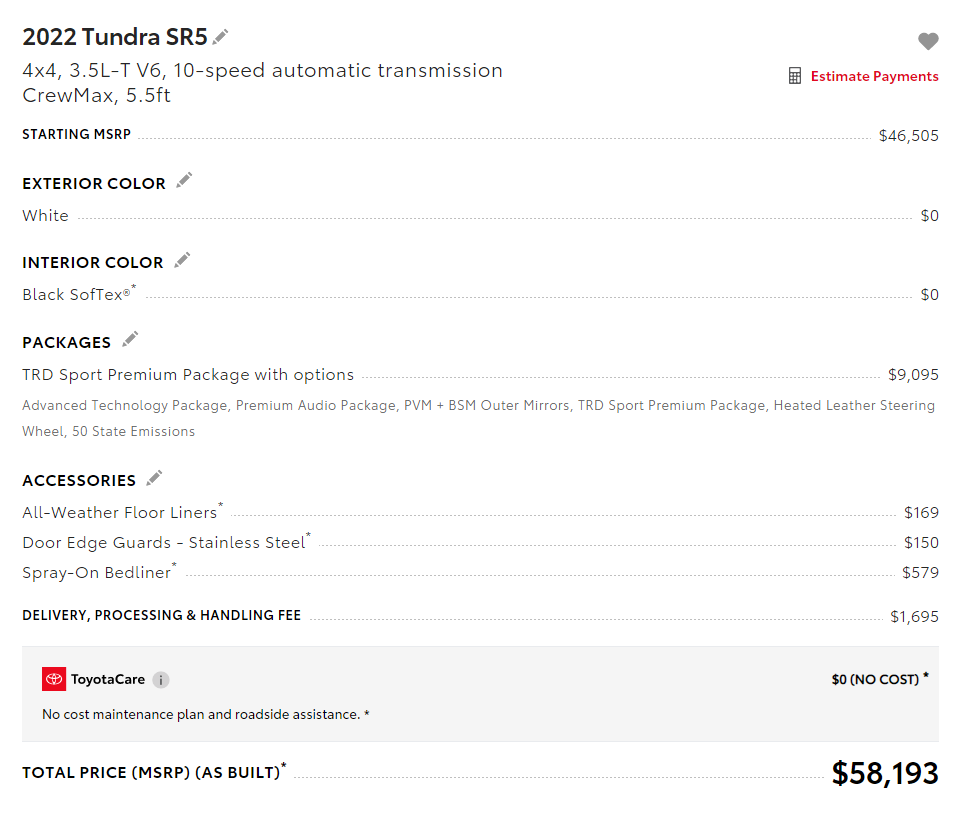Click the Packages edit pencil icon
The height and width of the screenshot is (818, 961).
coord(130,339)
